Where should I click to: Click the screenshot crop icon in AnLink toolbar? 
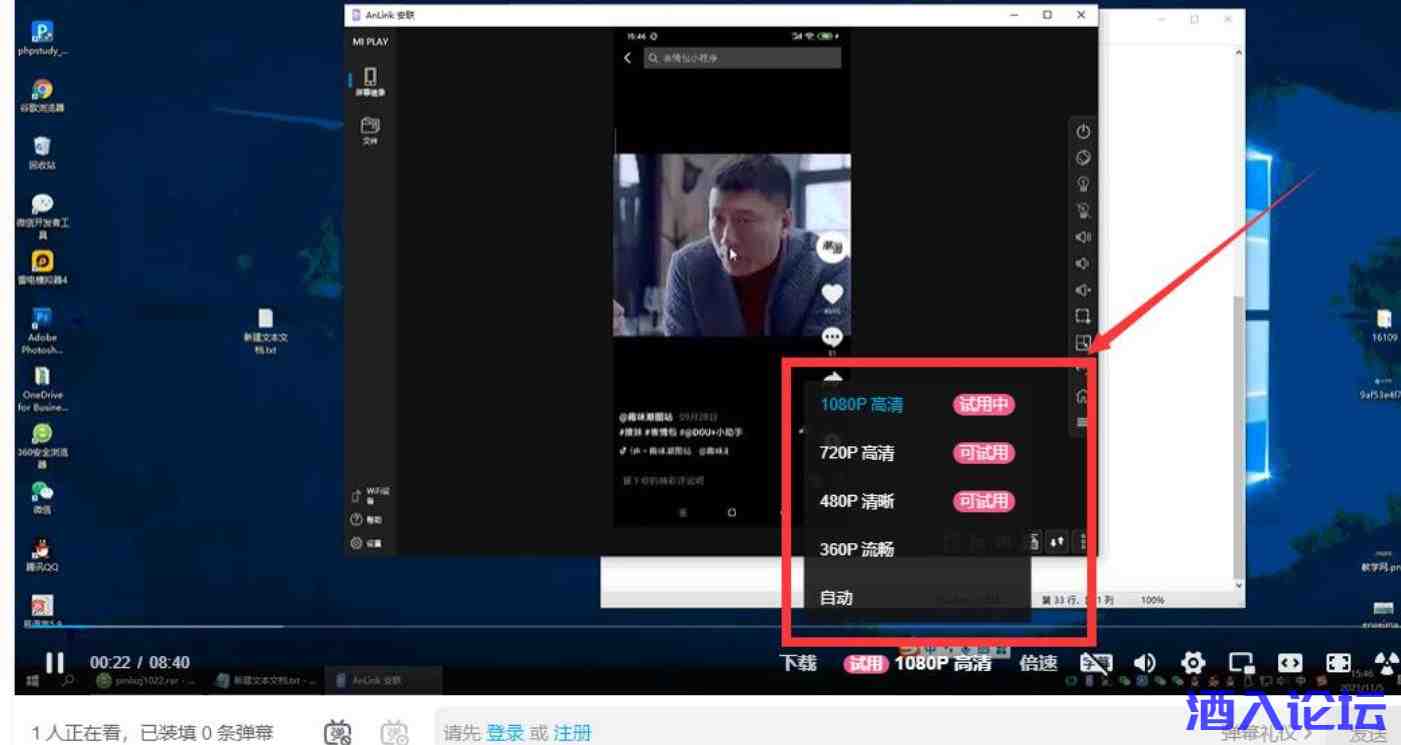click(1082, 317)
